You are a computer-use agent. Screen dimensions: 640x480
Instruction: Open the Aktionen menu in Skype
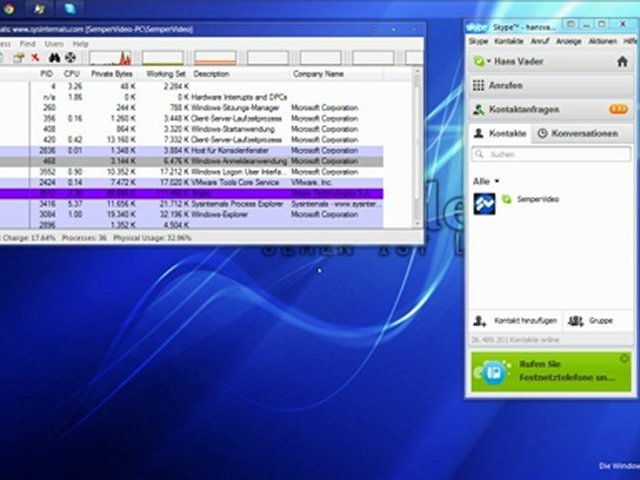click(x=602, y=41)
